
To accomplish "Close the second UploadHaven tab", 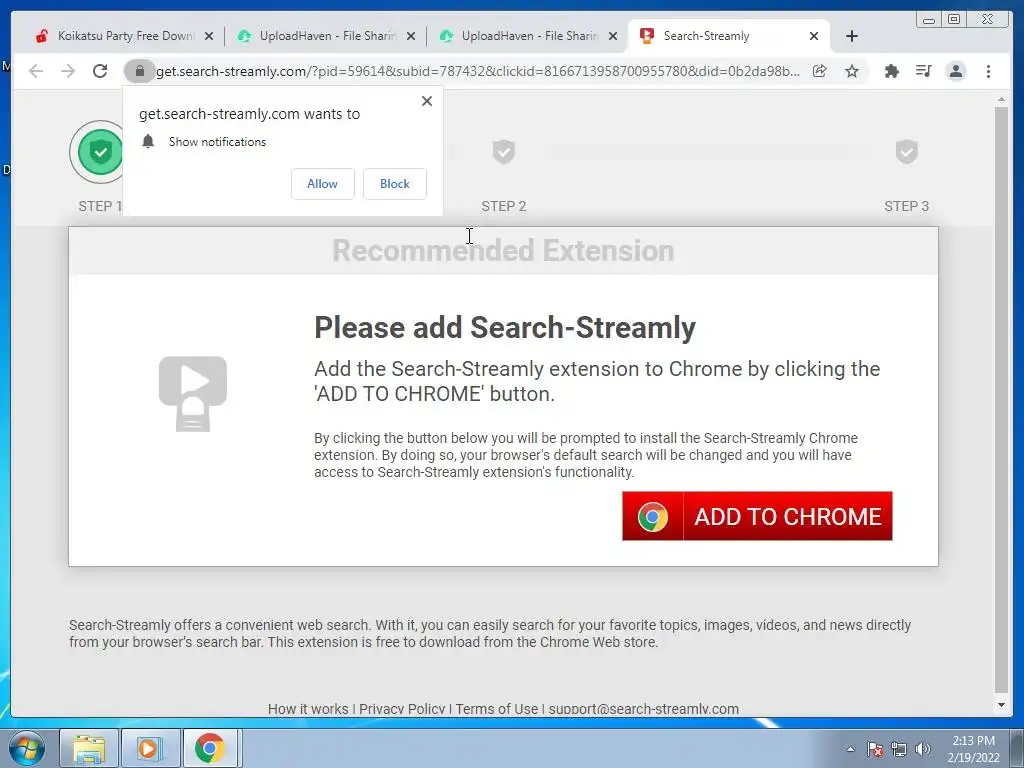I will [x=613, y=37].
